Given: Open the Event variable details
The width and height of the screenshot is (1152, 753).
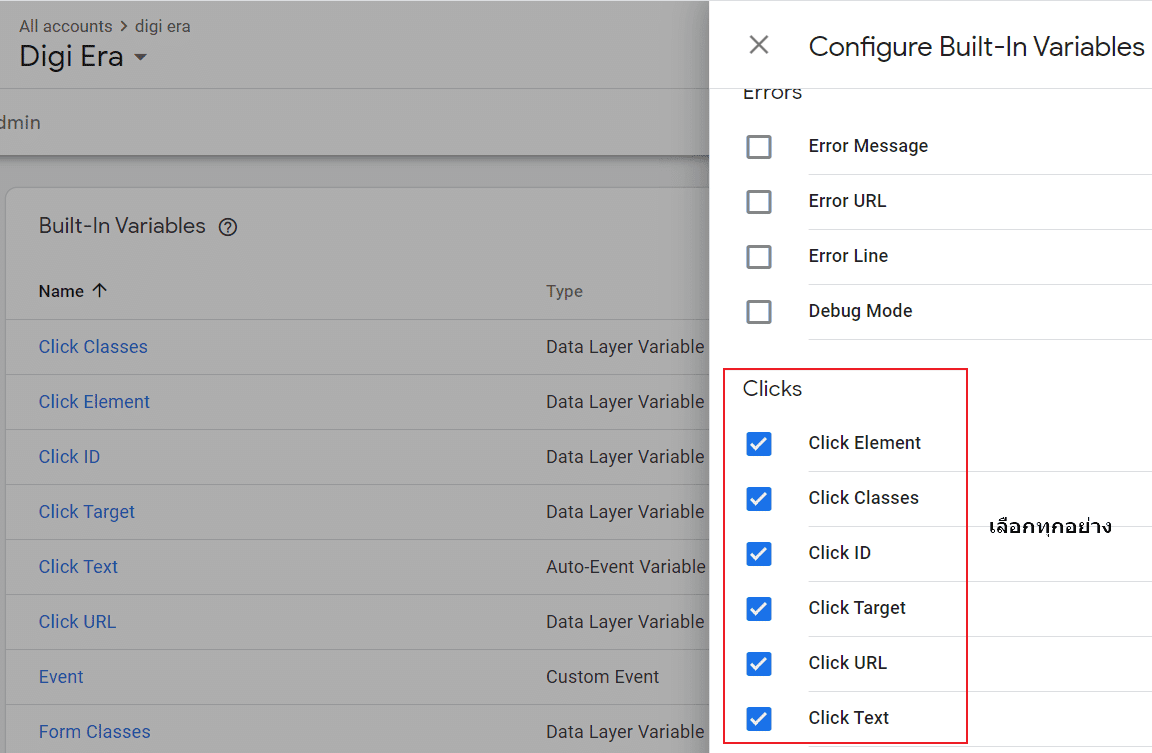Looking at the screenshot, I should point(61,676).
